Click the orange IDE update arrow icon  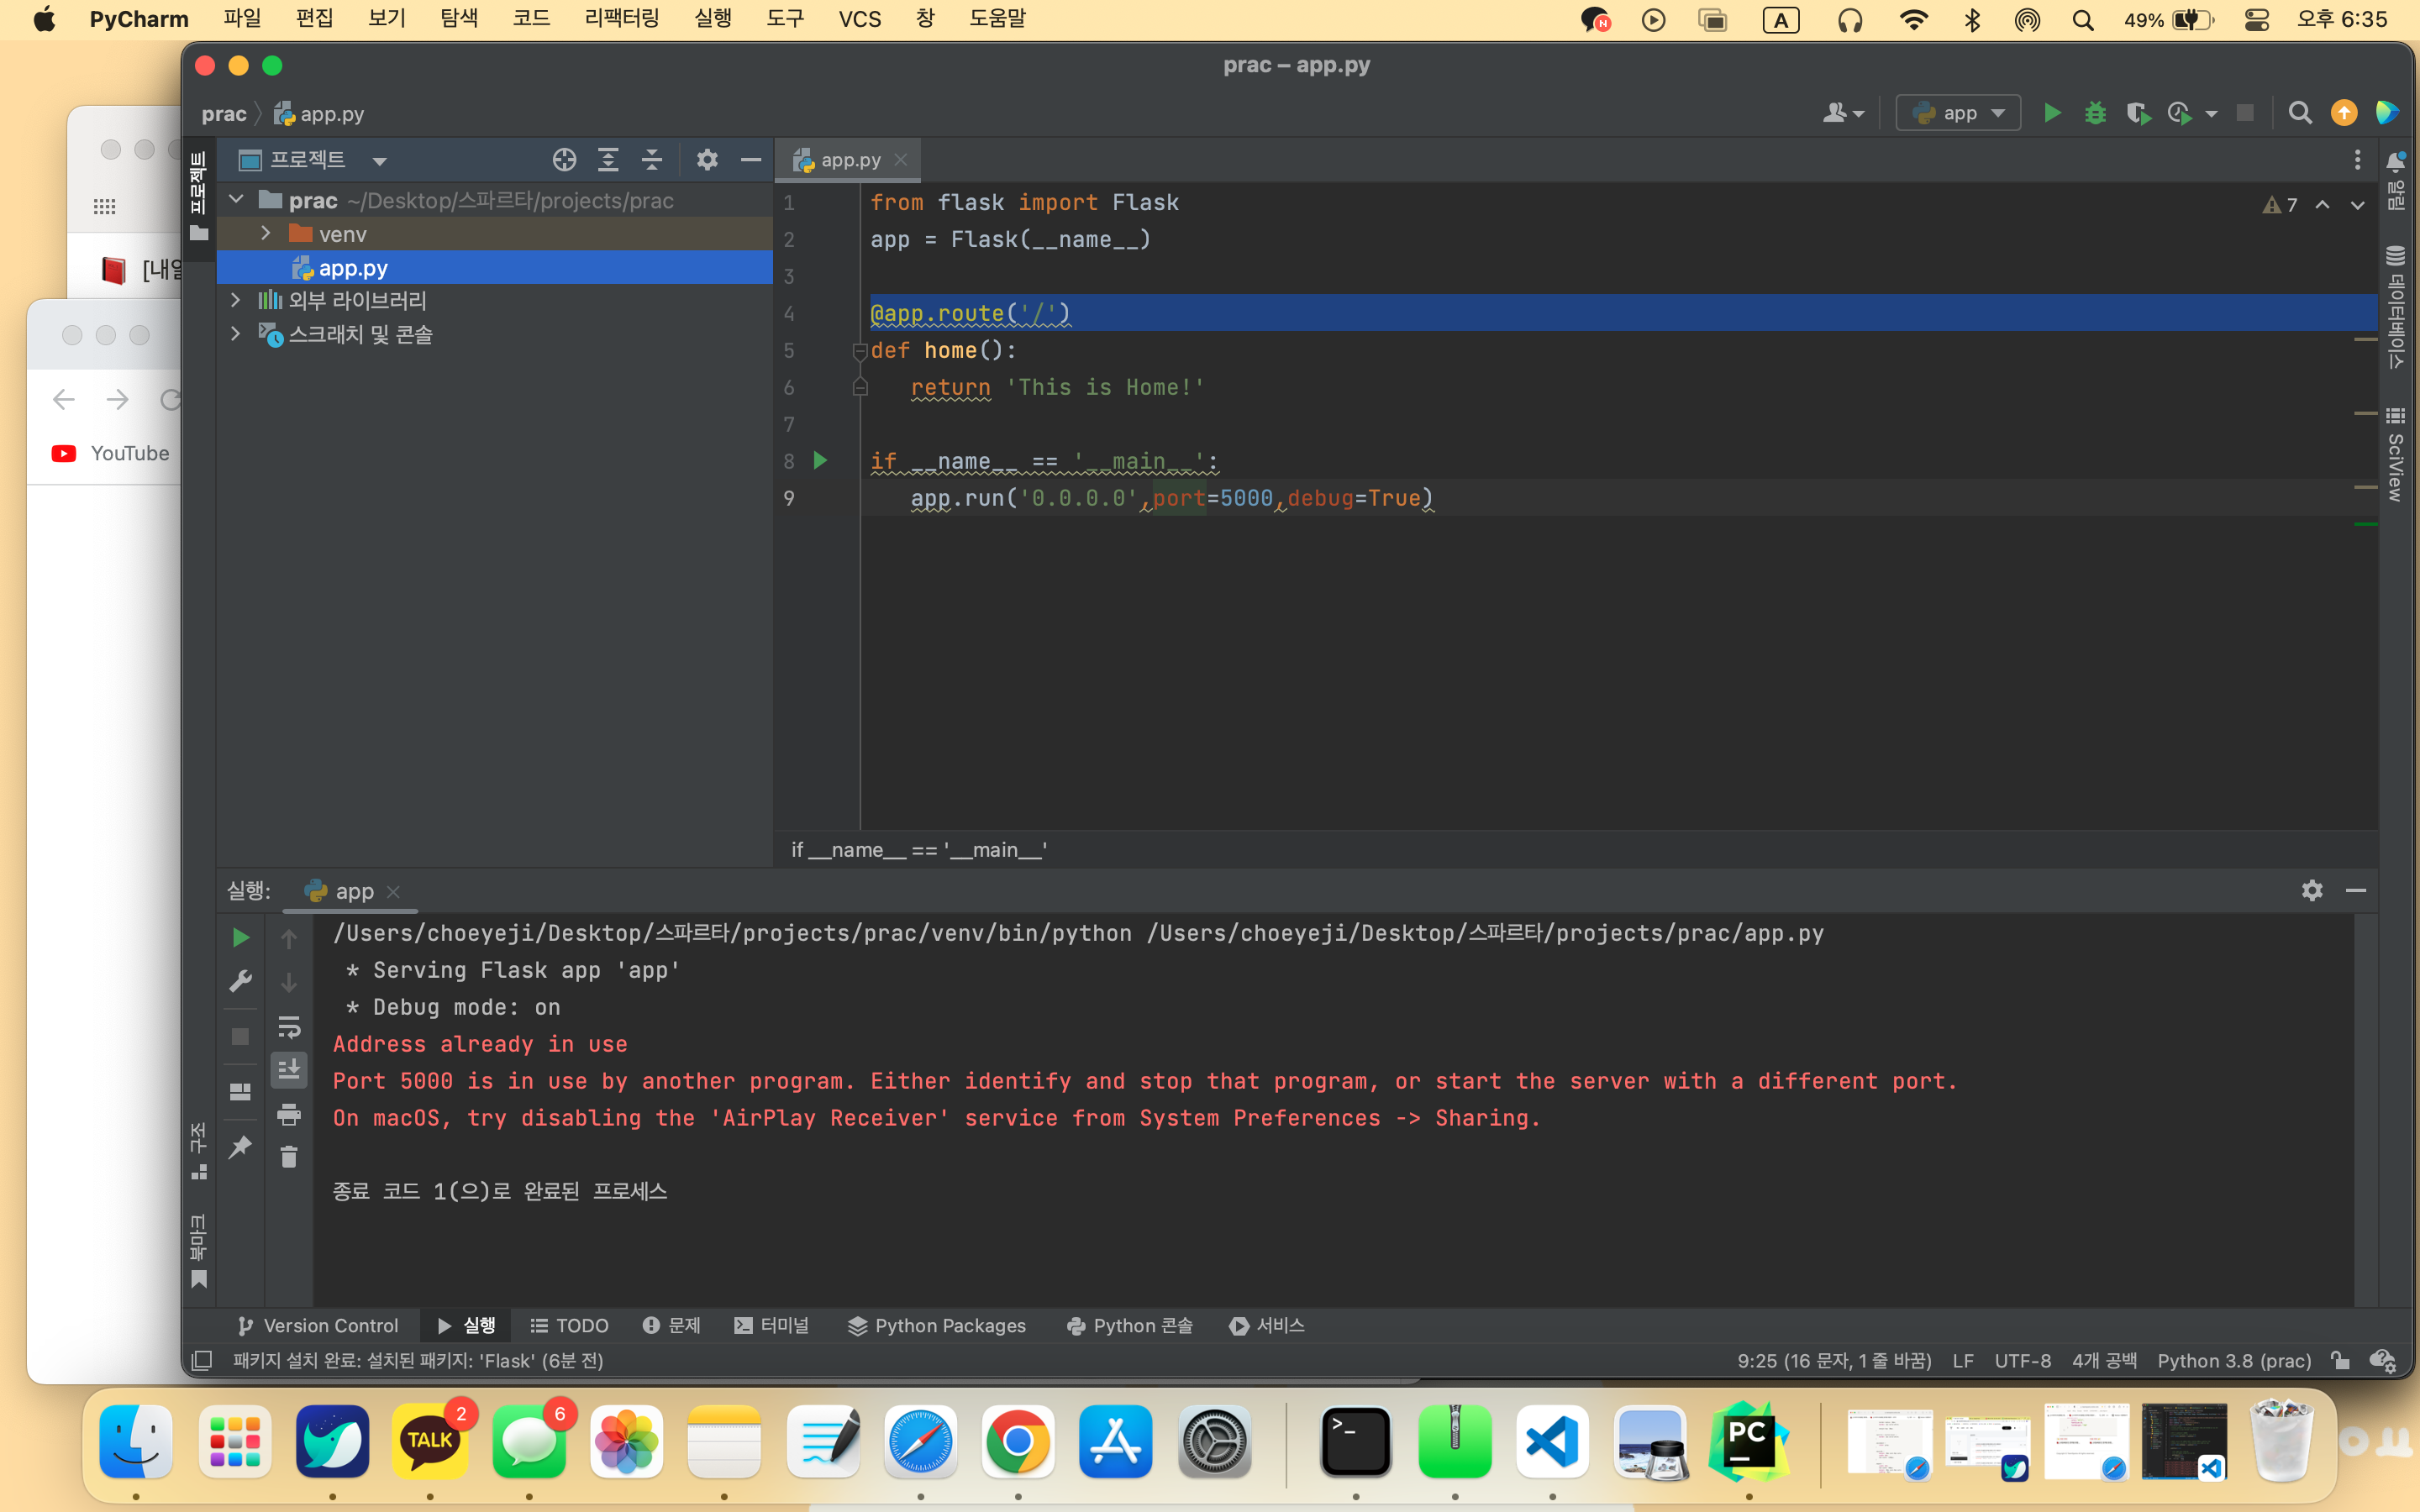coord(2344,113)
